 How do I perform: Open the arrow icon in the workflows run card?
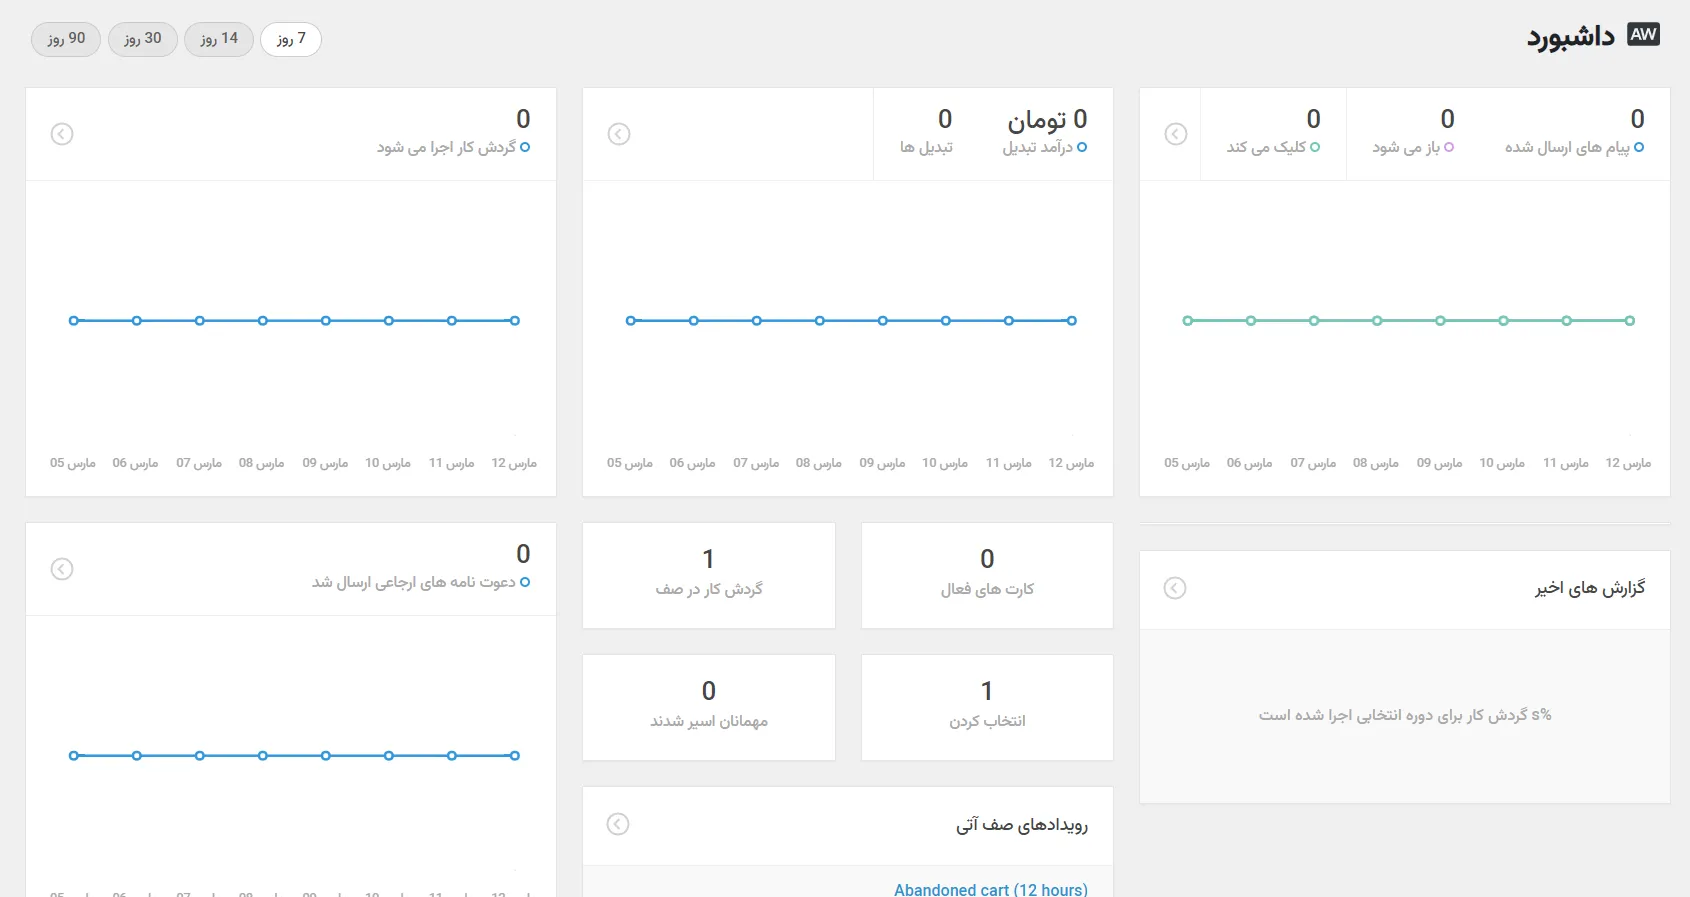pyautogui.click(x=62, y=134)
